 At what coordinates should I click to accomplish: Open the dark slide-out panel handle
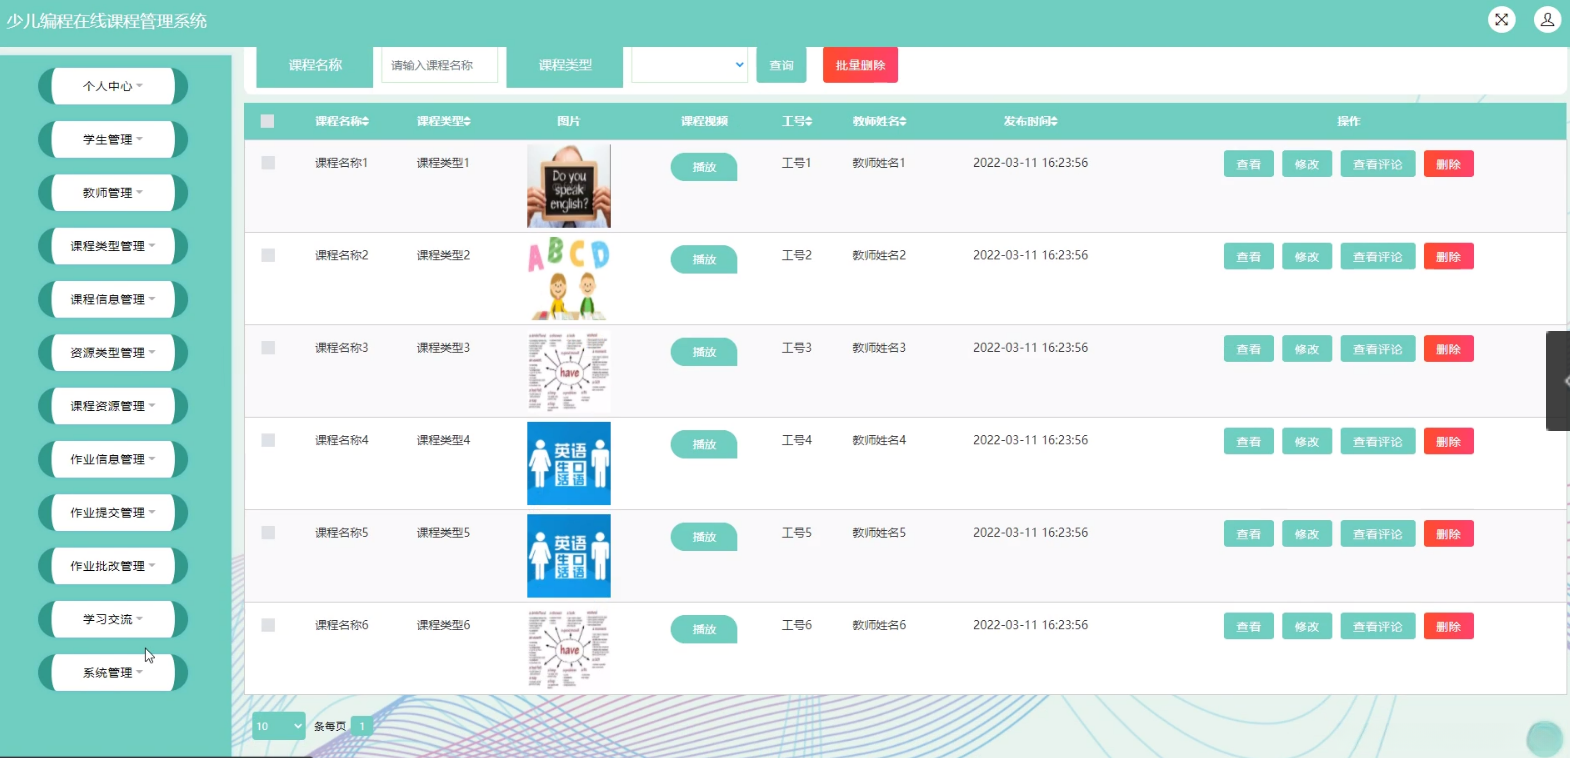1558,381
